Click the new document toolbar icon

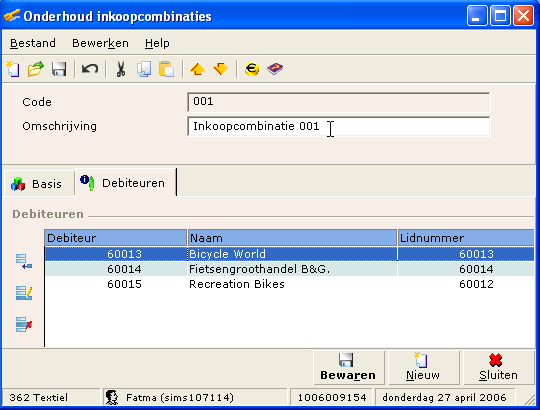(x=13, y=69)
